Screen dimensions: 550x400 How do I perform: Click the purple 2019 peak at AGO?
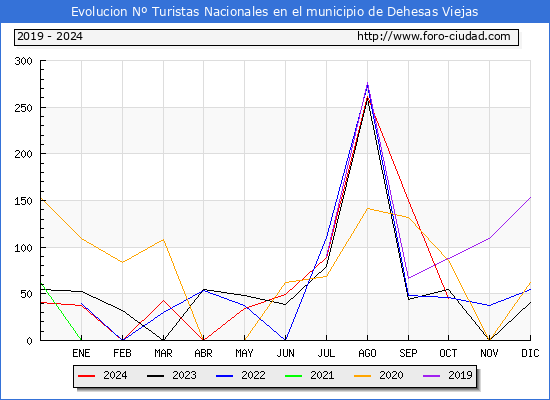click(367, 83)
